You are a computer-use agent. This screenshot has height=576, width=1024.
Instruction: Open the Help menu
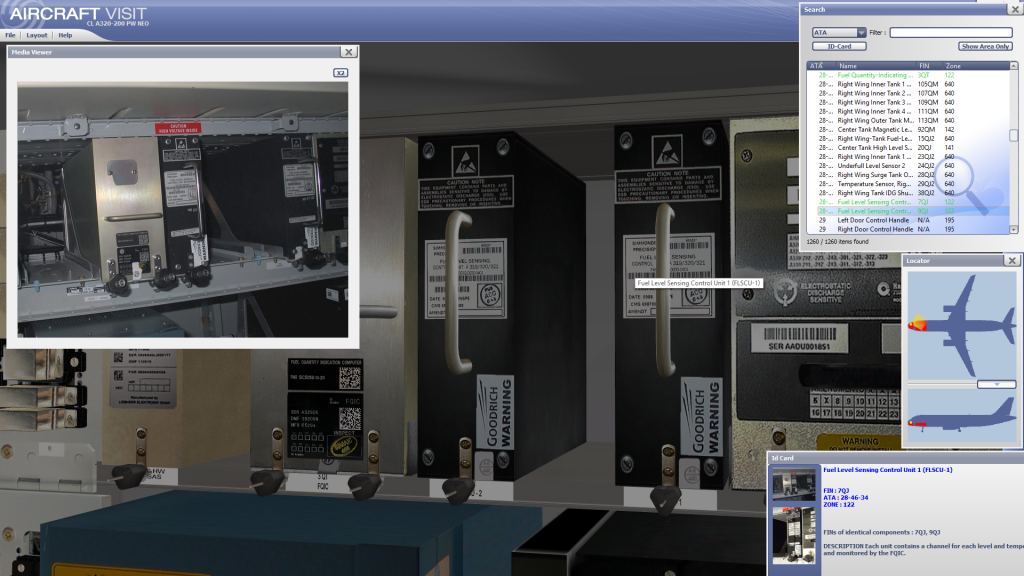65,35
